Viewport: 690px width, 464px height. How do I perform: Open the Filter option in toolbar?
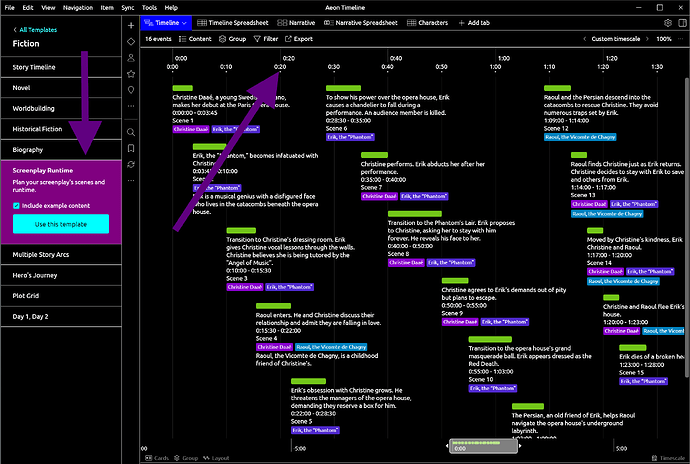click(x=265, y=38)
